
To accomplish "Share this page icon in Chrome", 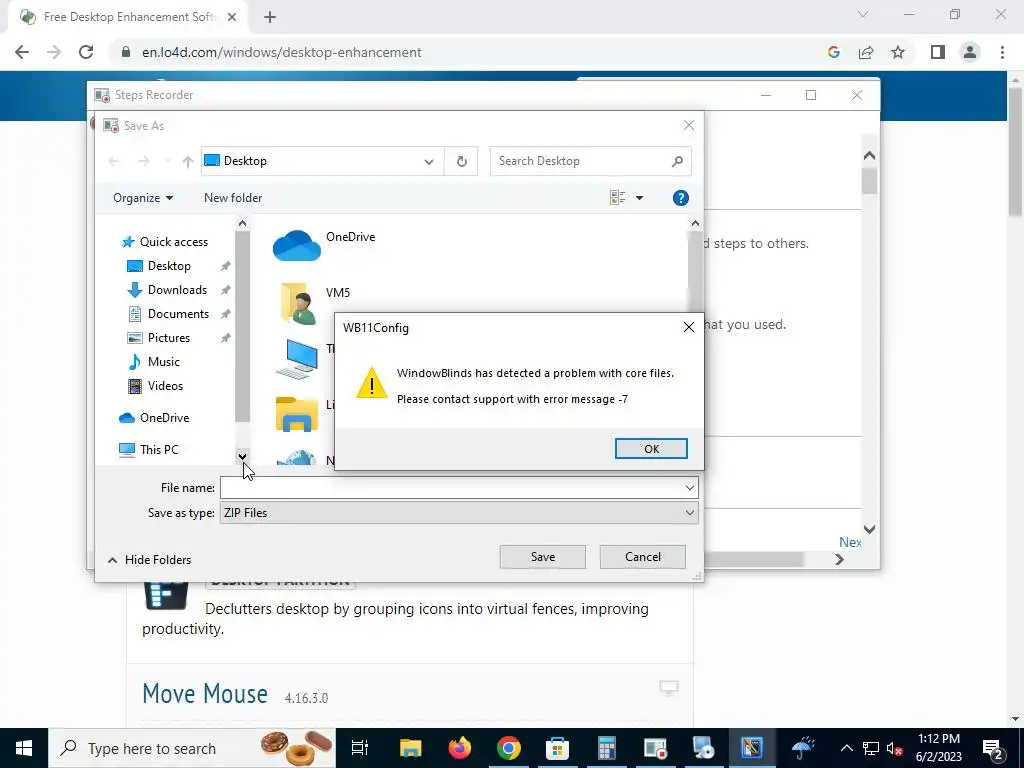I will pyautogui.click(x=866, y=52).
